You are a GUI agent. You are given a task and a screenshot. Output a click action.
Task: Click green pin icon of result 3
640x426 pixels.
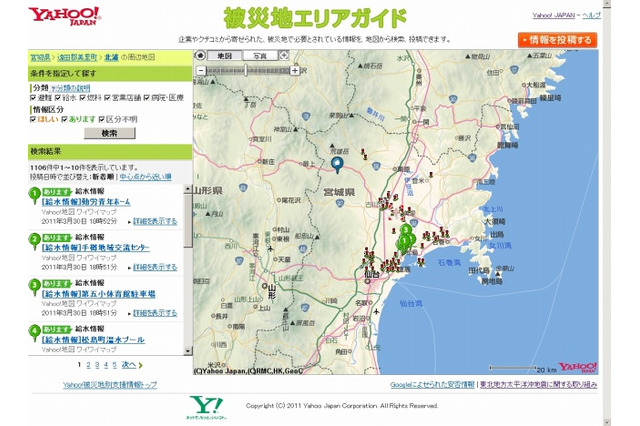click(x=35, y=288)
